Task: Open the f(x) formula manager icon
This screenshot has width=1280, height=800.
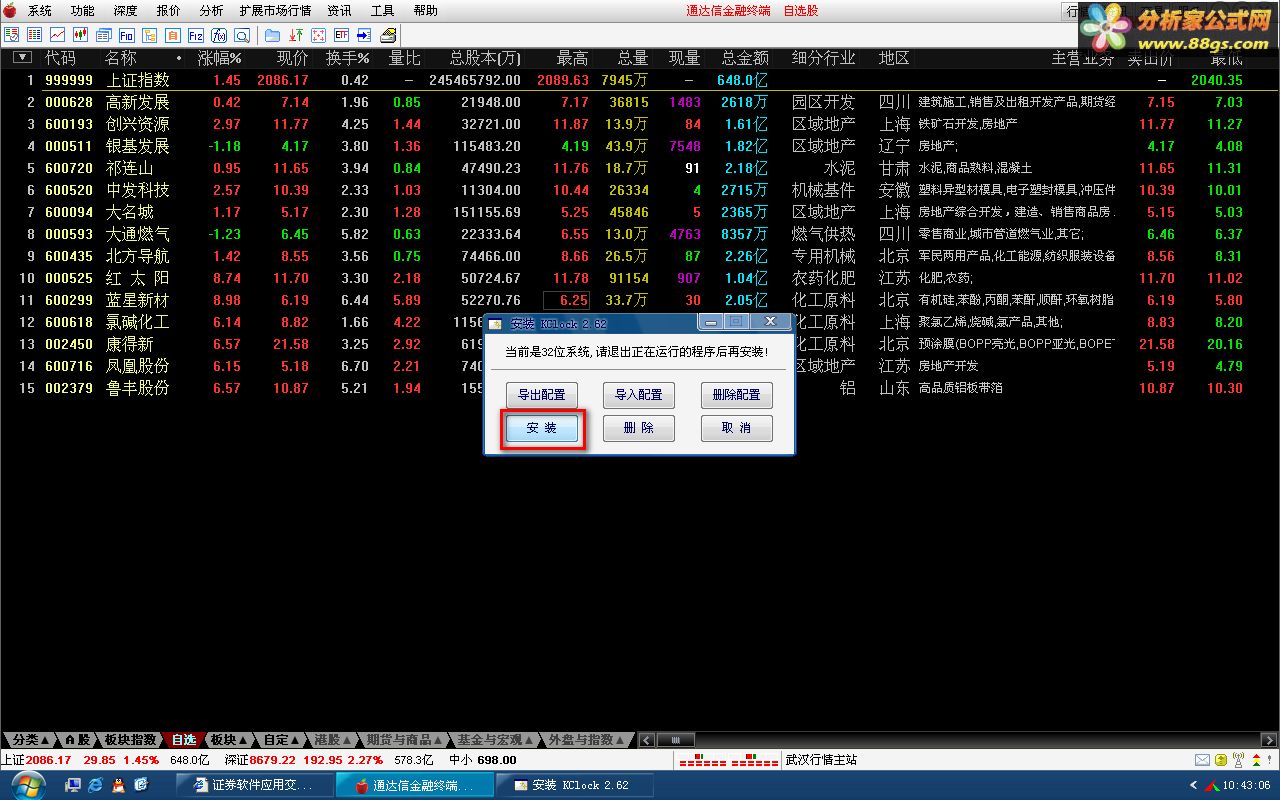Action: pos(219,35)
